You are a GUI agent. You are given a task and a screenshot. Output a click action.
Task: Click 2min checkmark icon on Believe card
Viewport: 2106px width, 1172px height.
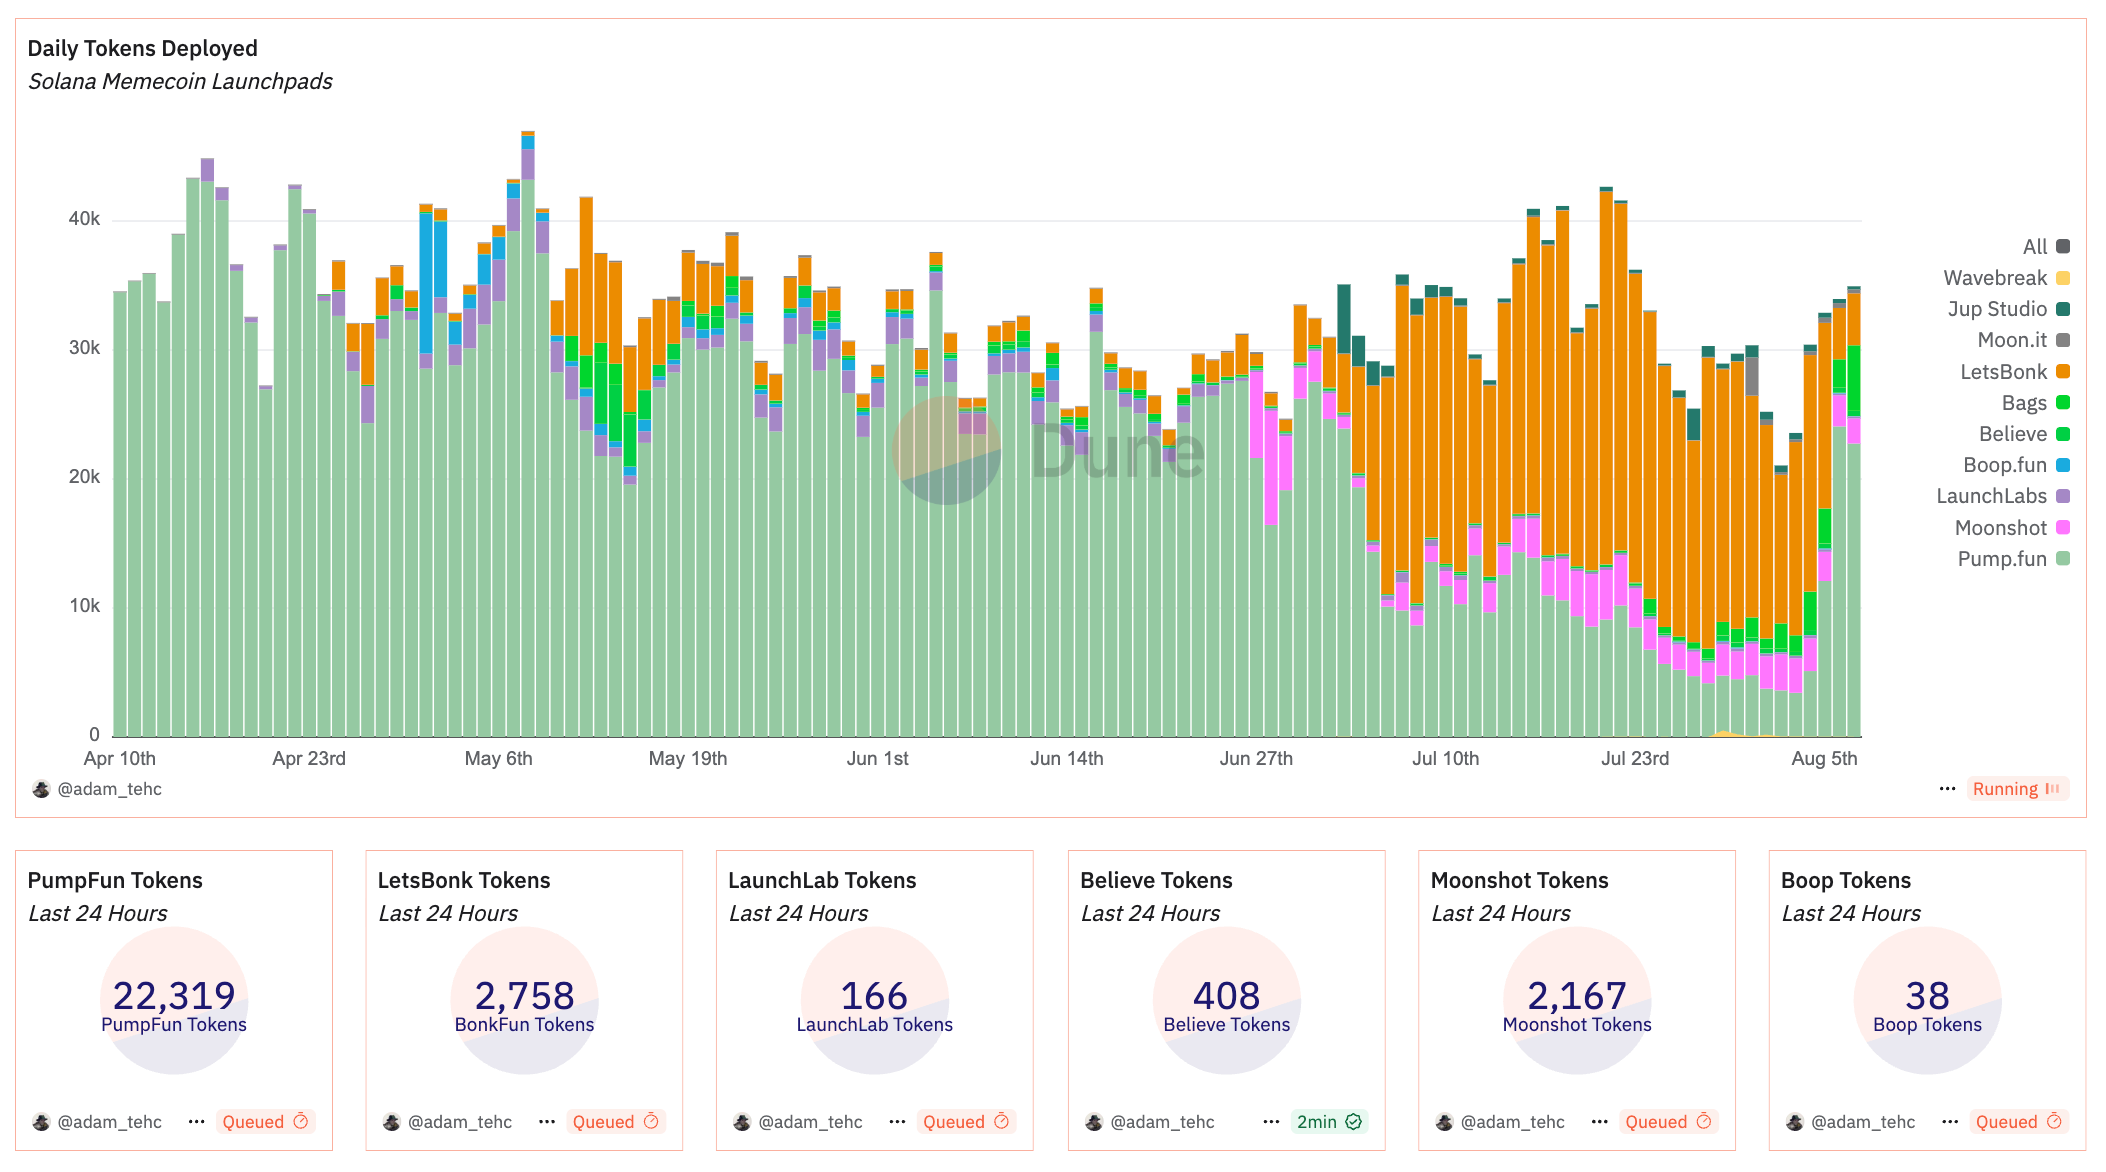pyautogui.click(x=1354, y=1122)
